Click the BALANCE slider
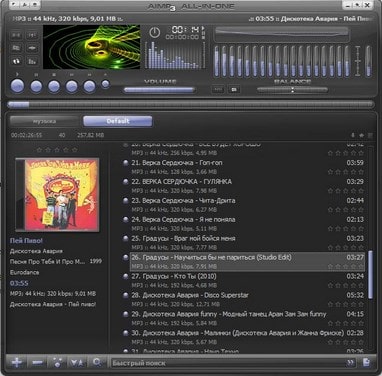The image size is (382, 376). click(x=292, y=90)
